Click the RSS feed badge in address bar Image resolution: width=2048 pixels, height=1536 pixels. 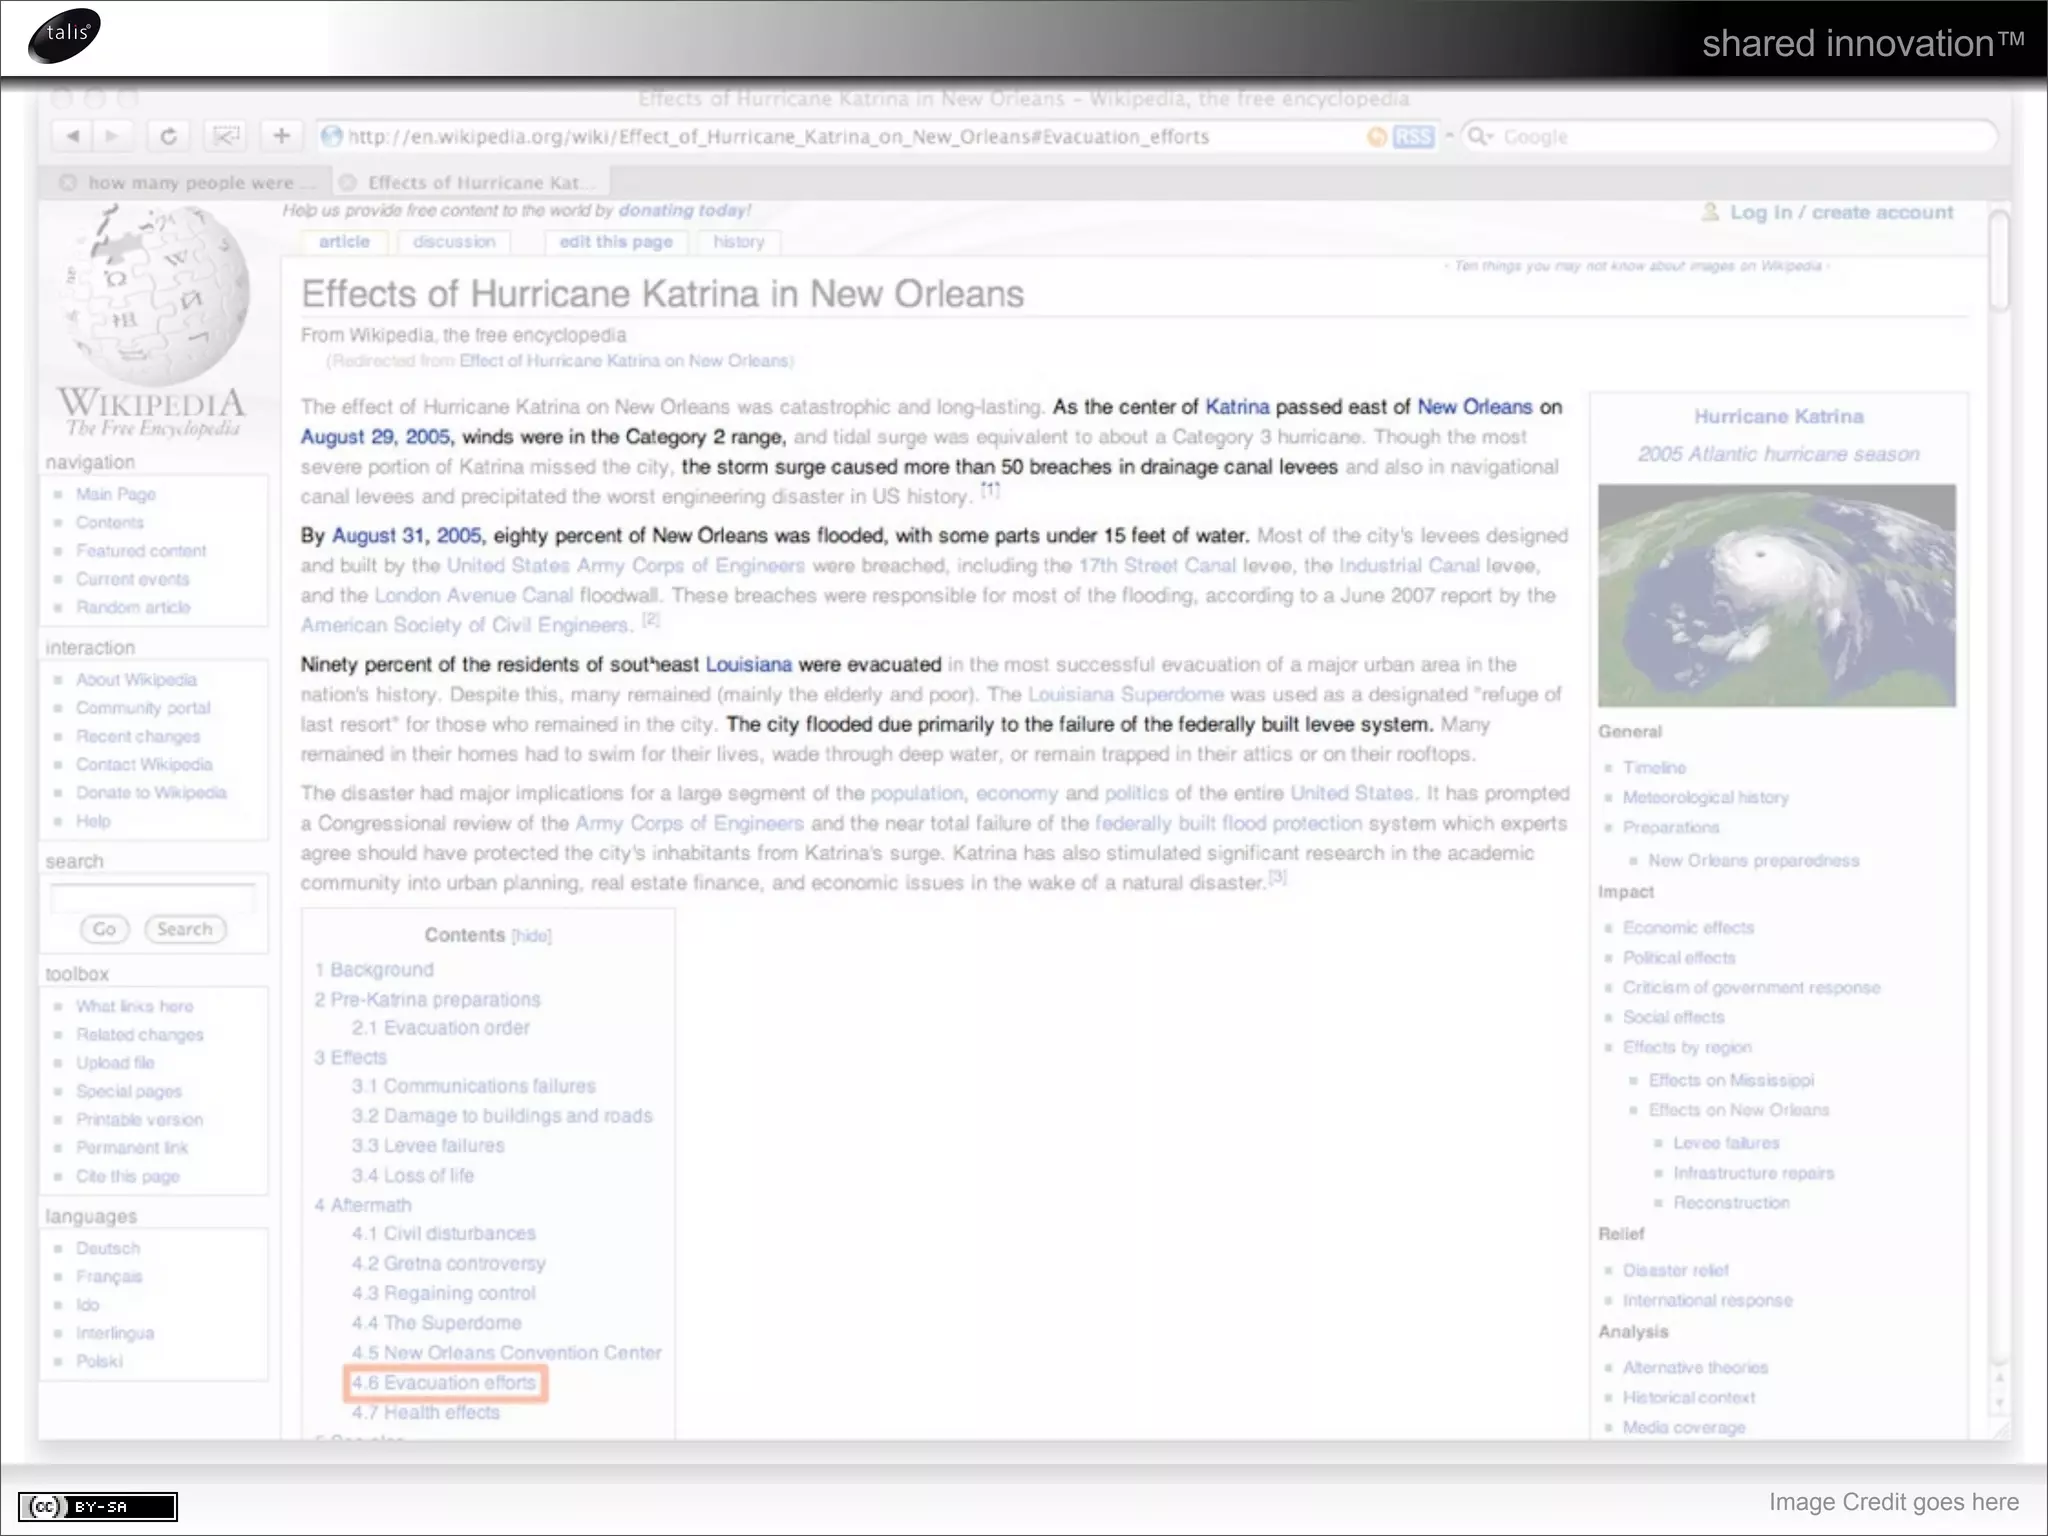1412,137
